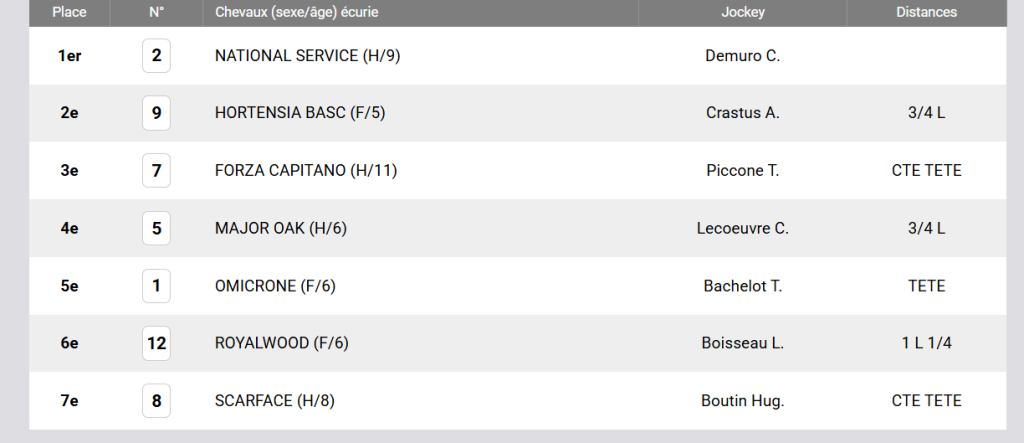Click the number 5 badge for Major Oak
Viewport: 1024px width, 443px height.
tap(156, 228)
